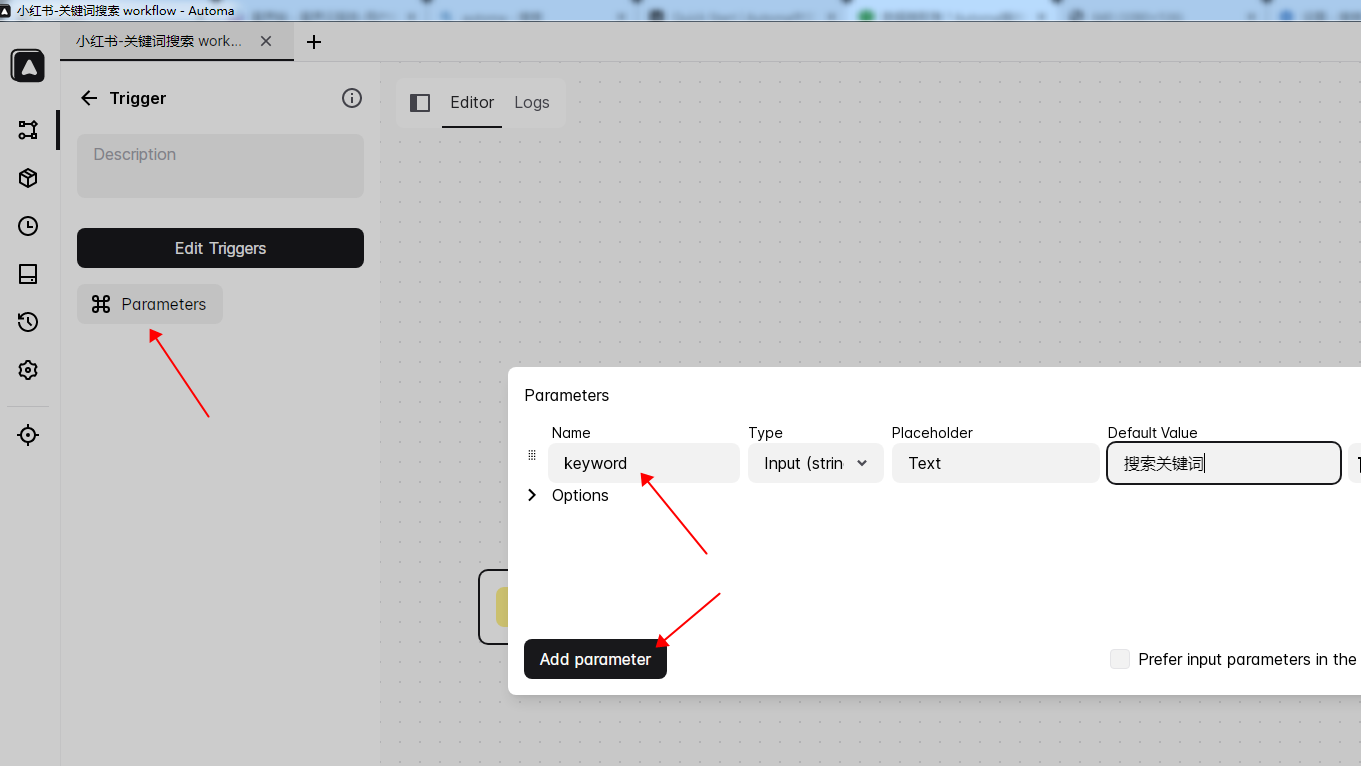
Task: Open the Parameters button
Action: pos(150,304)
